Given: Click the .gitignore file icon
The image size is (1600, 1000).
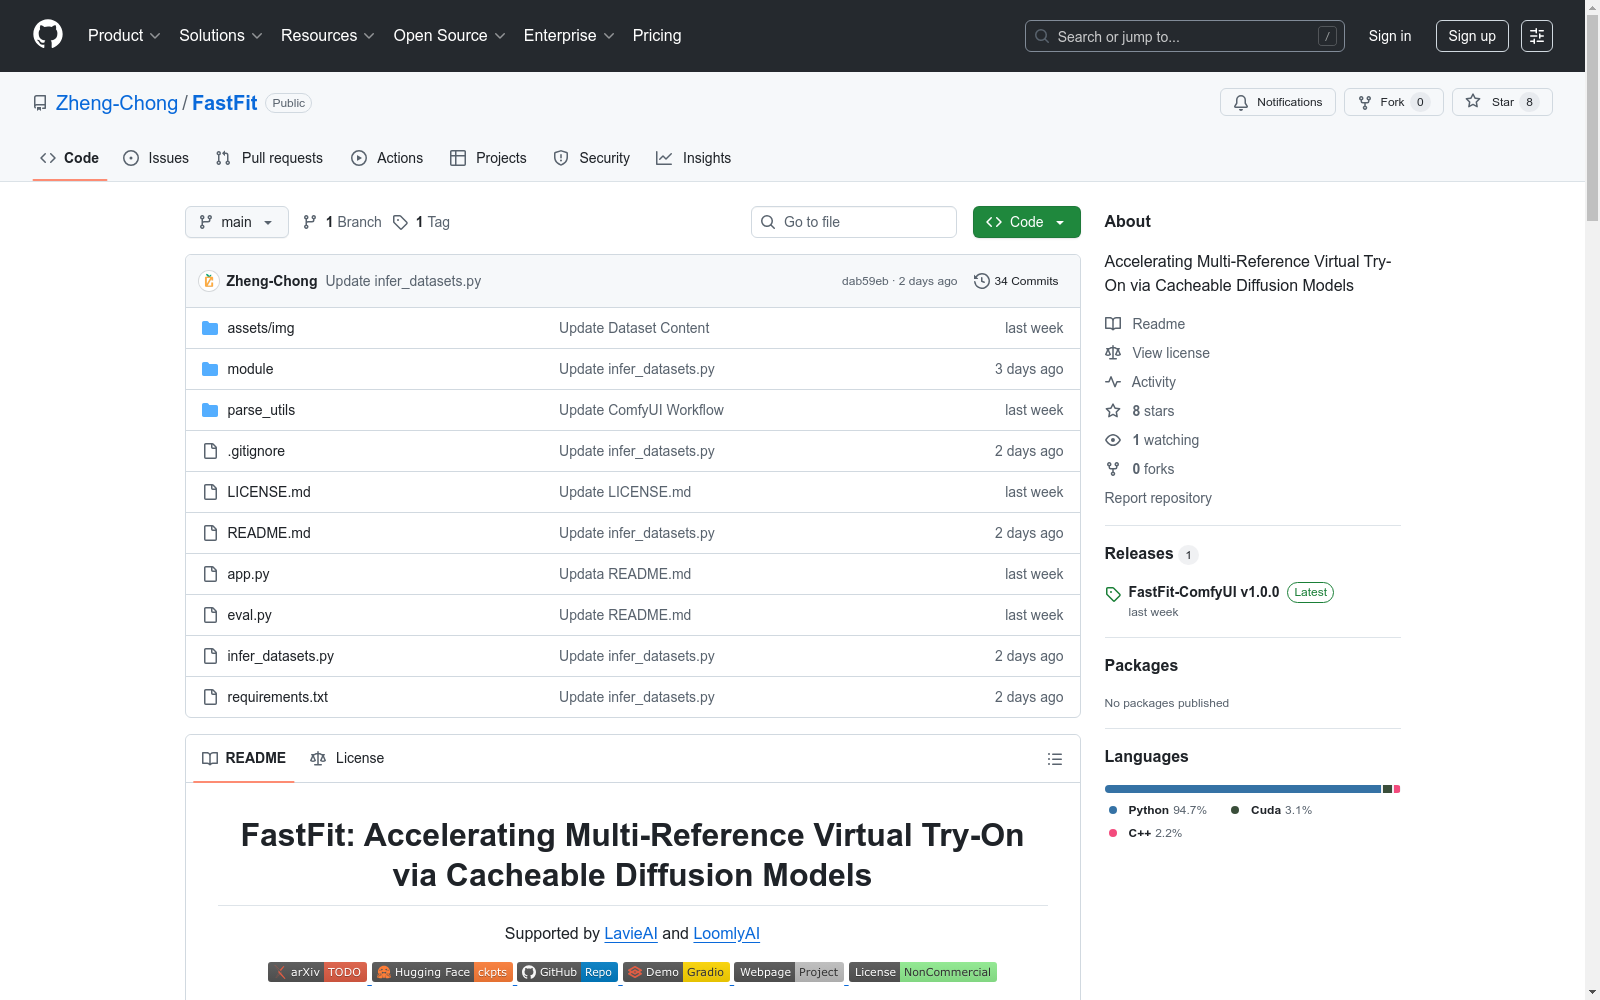Looking at the screenshot, I should click(210, 451).
